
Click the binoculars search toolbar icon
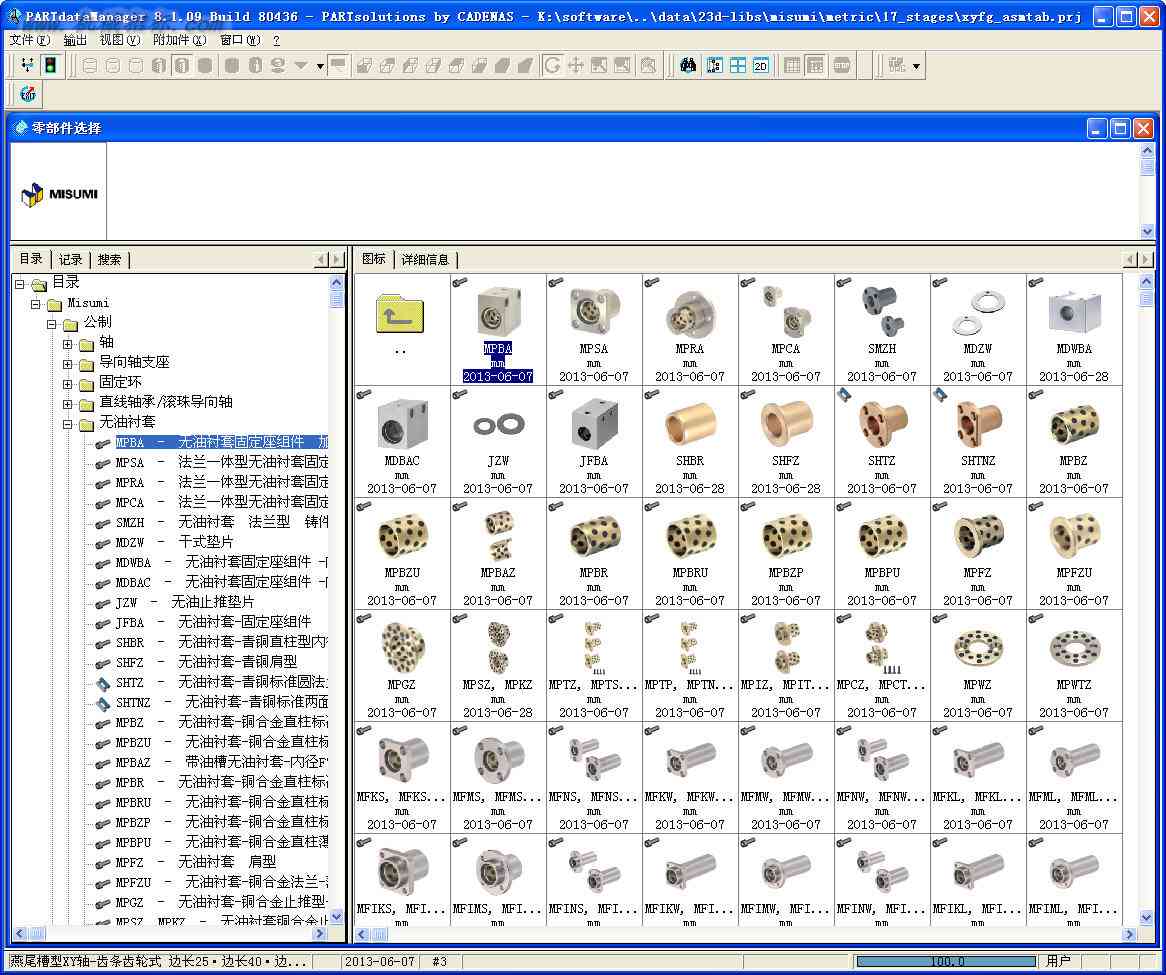pyautogui.click(x=688, y=65)
